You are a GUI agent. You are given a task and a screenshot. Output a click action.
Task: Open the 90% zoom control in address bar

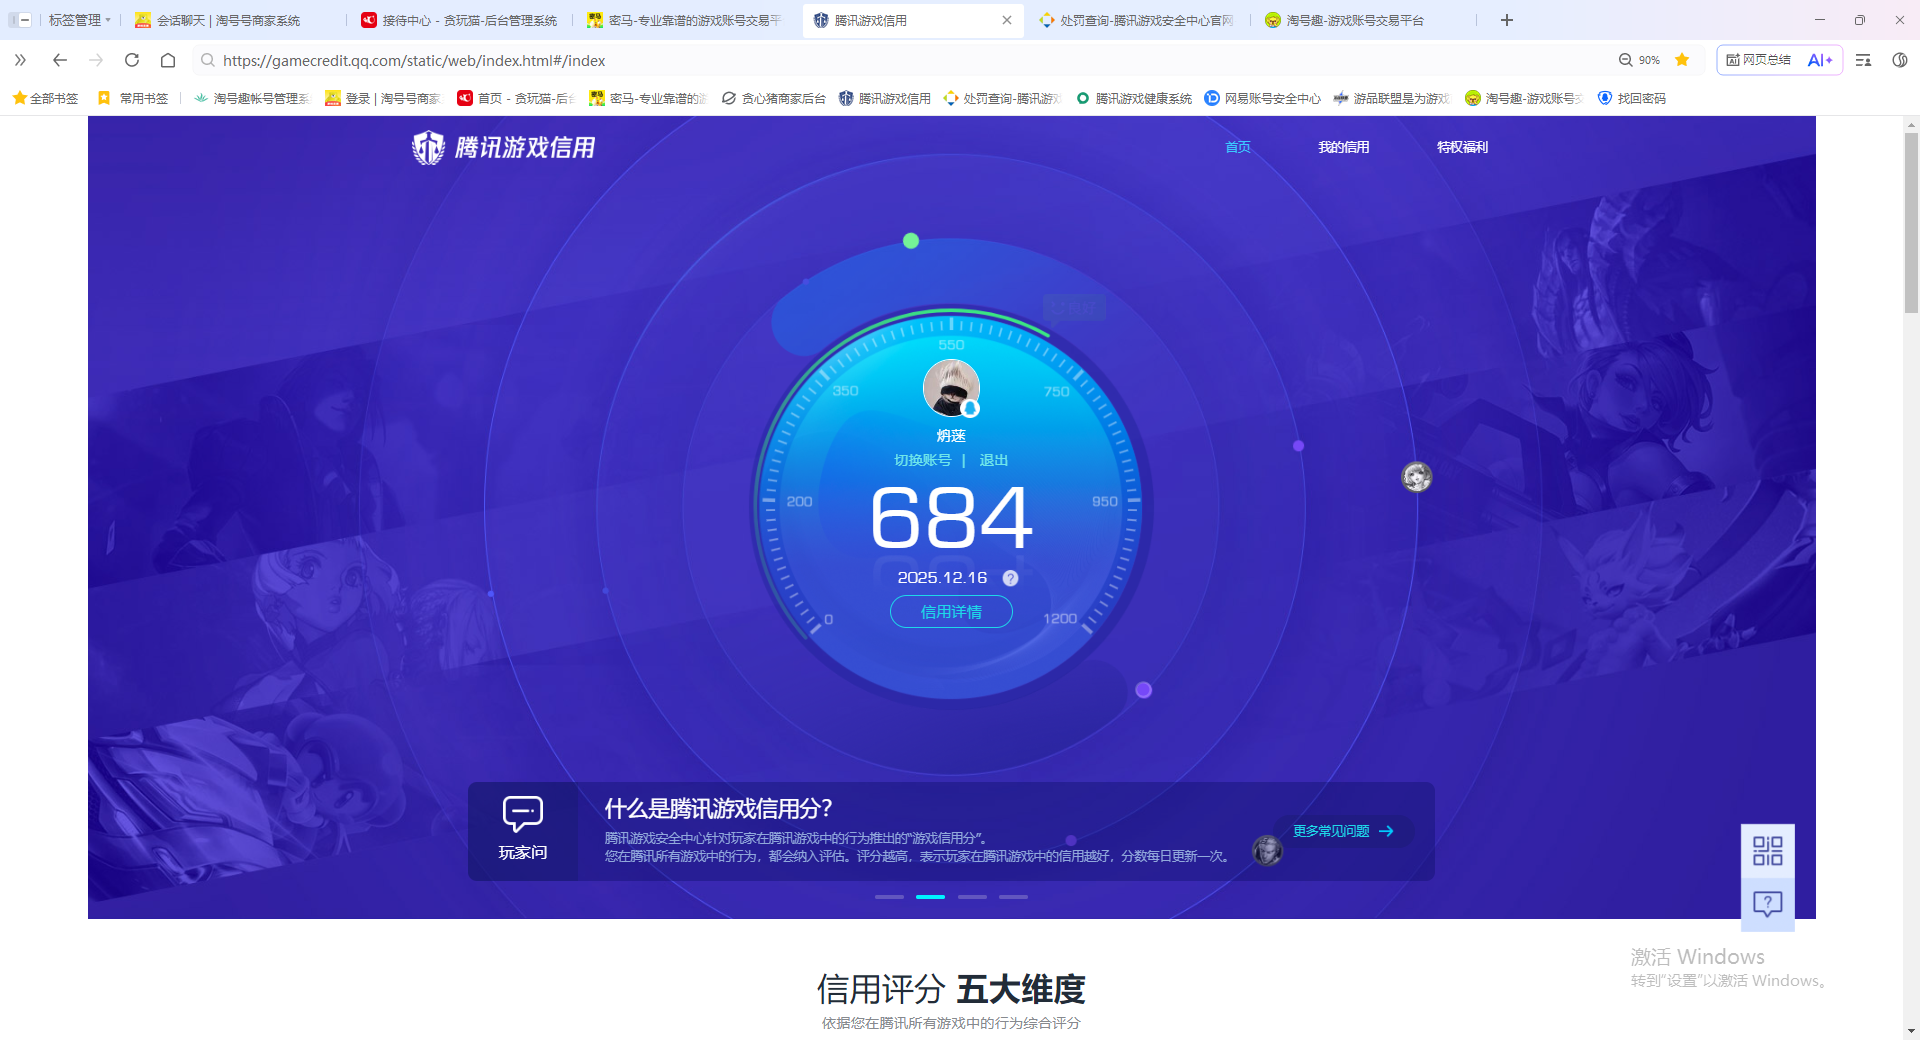click(x=1641, y=60)
